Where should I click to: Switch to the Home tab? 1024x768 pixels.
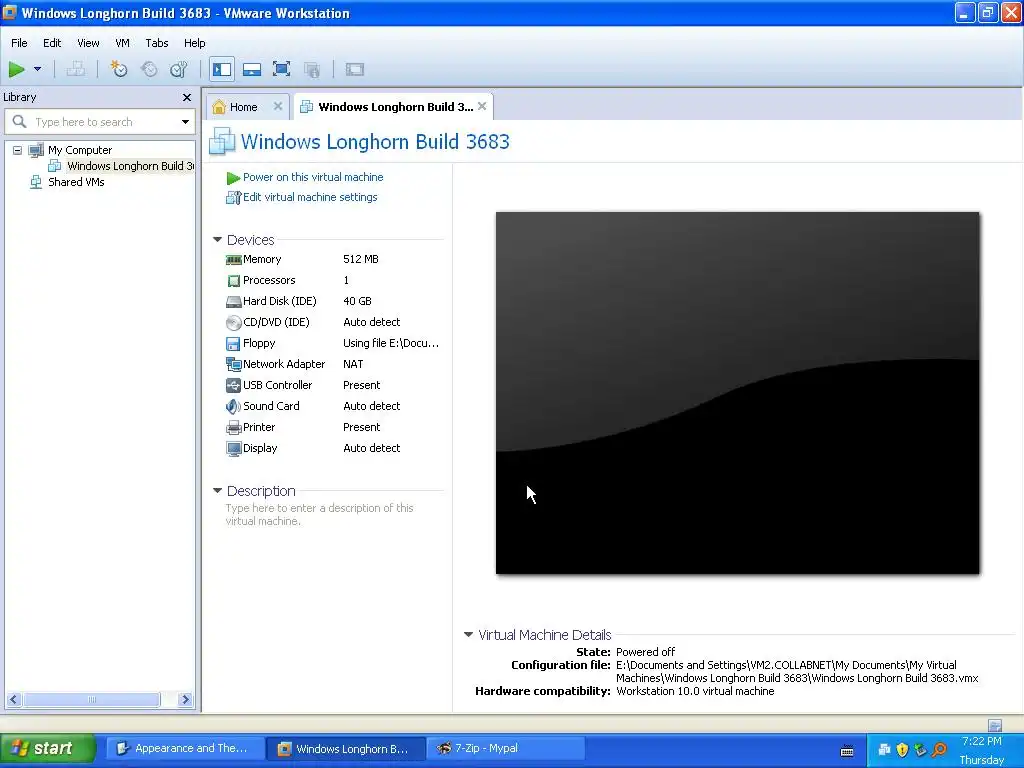[x=243, y=107]
